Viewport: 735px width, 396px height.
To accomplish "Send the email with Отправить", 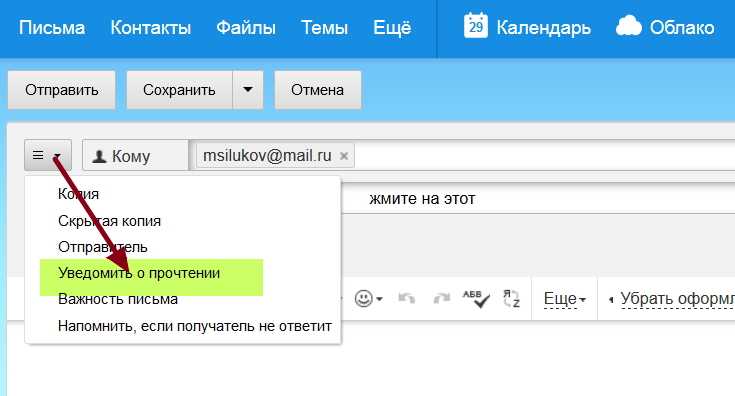I will pos(62,90).
